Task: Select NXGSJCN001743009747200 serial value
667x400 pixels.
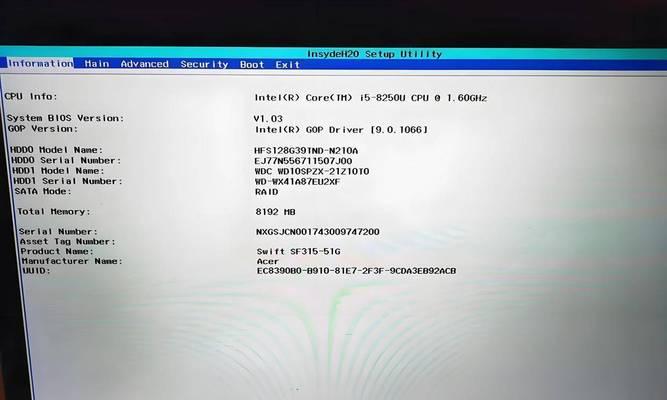Action: pos(317,232)
